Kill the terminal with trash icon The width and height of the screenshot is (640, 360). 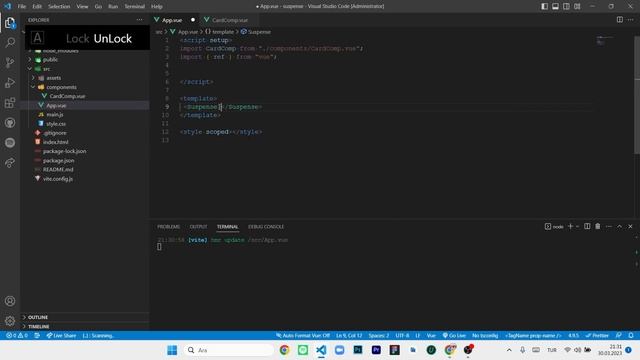(x=598, y=226)
